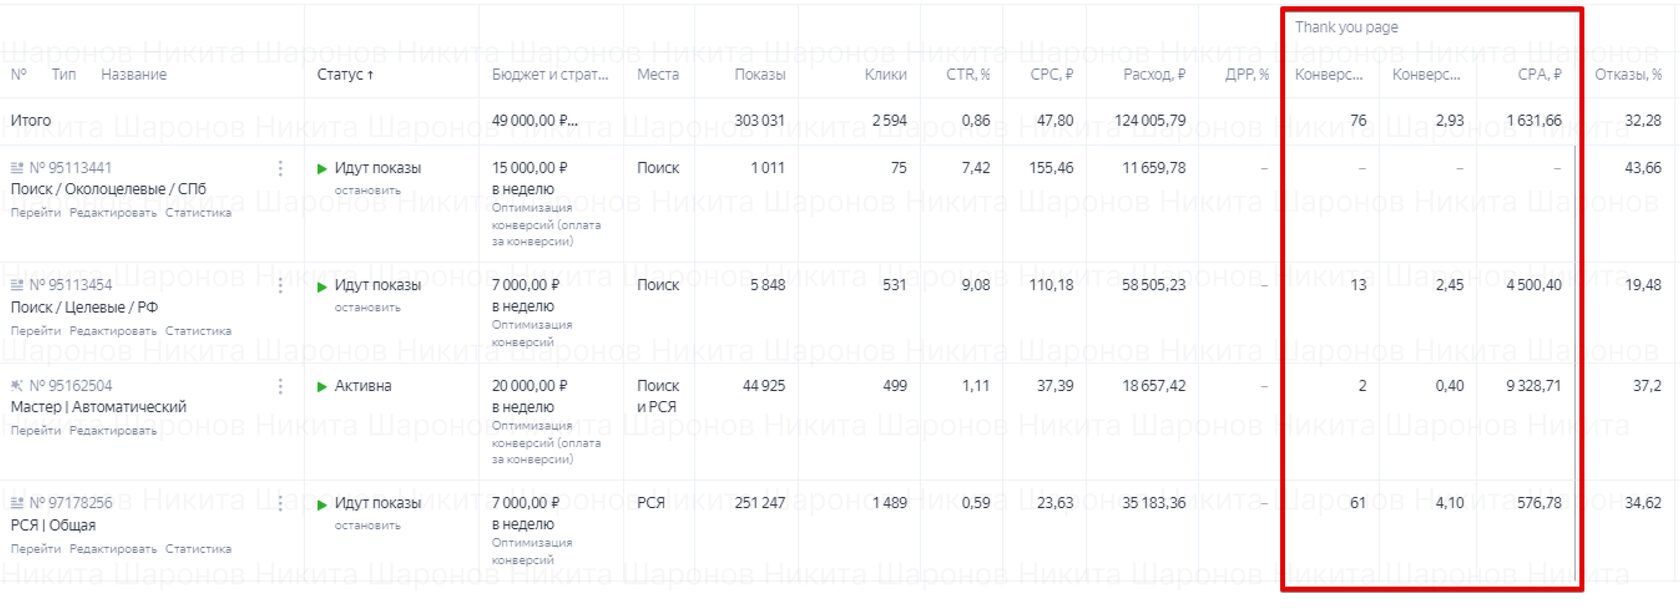Click Редактировать under Мастер | Автоматический

click(x=113, y=431)
